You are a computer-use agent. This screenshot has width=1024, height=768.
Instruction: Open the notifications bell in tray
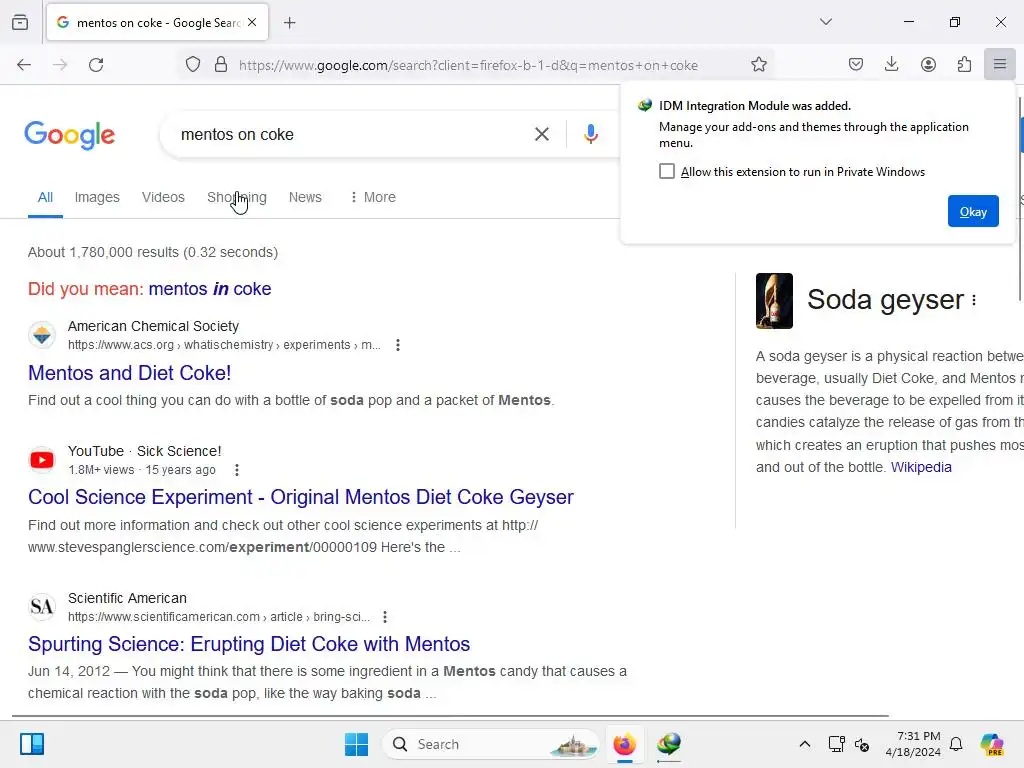(x=956, y=744)
